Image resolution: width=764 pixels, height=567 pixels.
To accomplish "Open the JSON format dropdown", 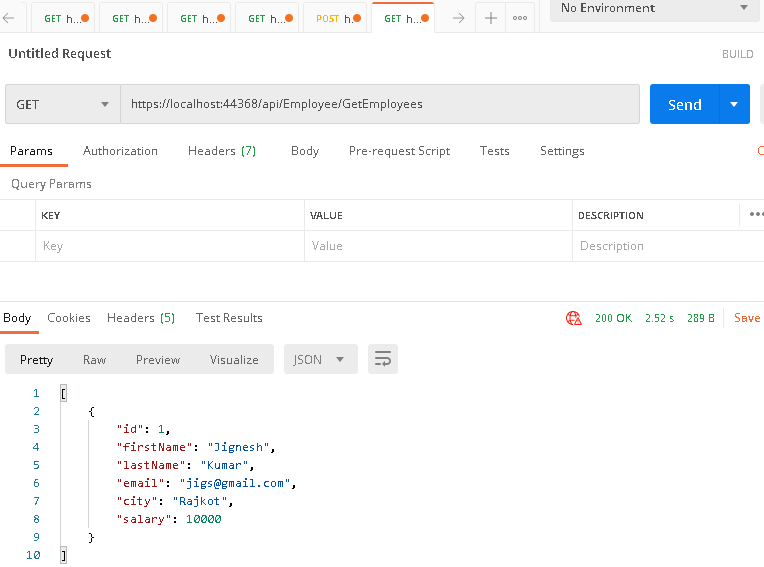I will point(320,360).
